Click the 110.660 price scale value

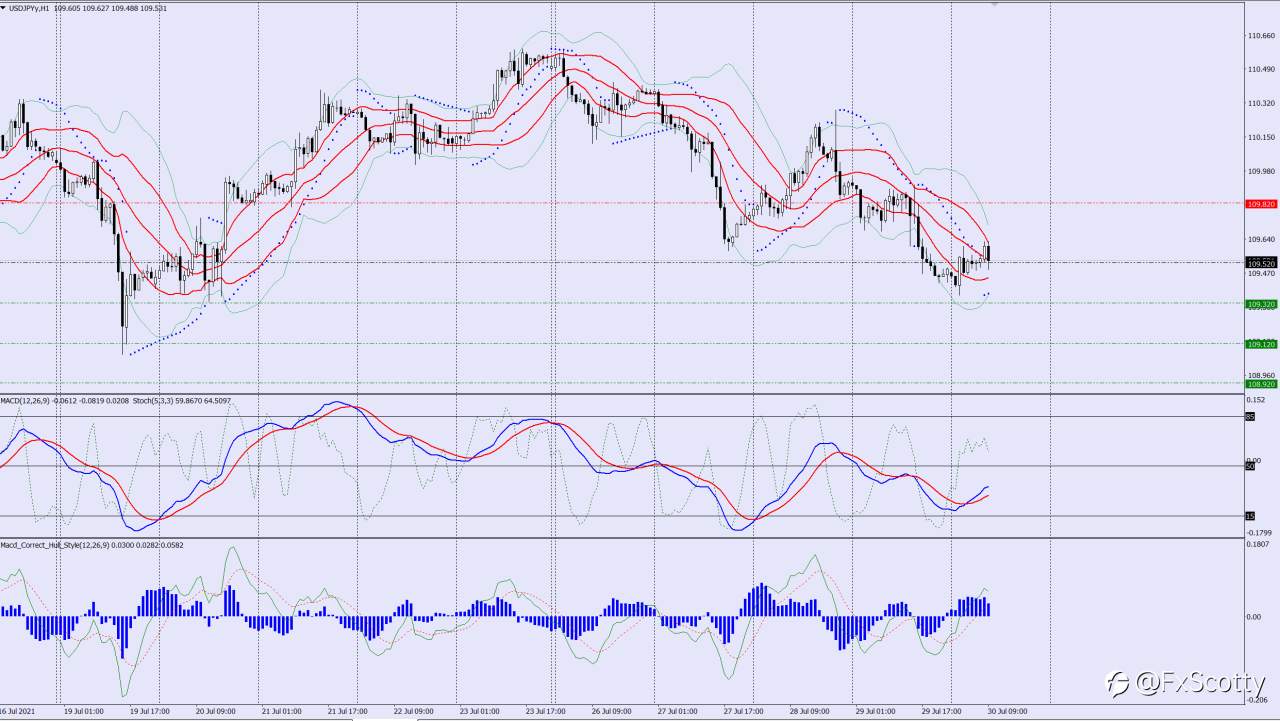point(1260,36)
